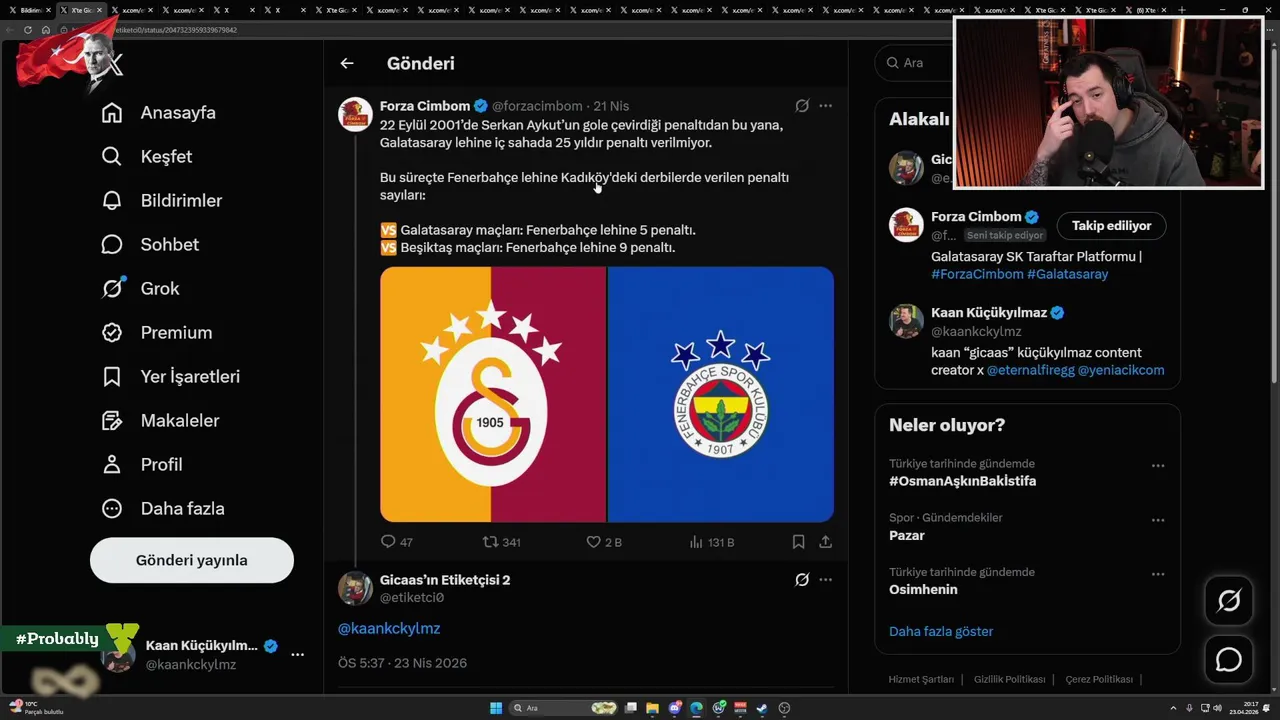Open Grok from the sidebar
Viewport: 1280px width, 720px height.
point(140,289)
